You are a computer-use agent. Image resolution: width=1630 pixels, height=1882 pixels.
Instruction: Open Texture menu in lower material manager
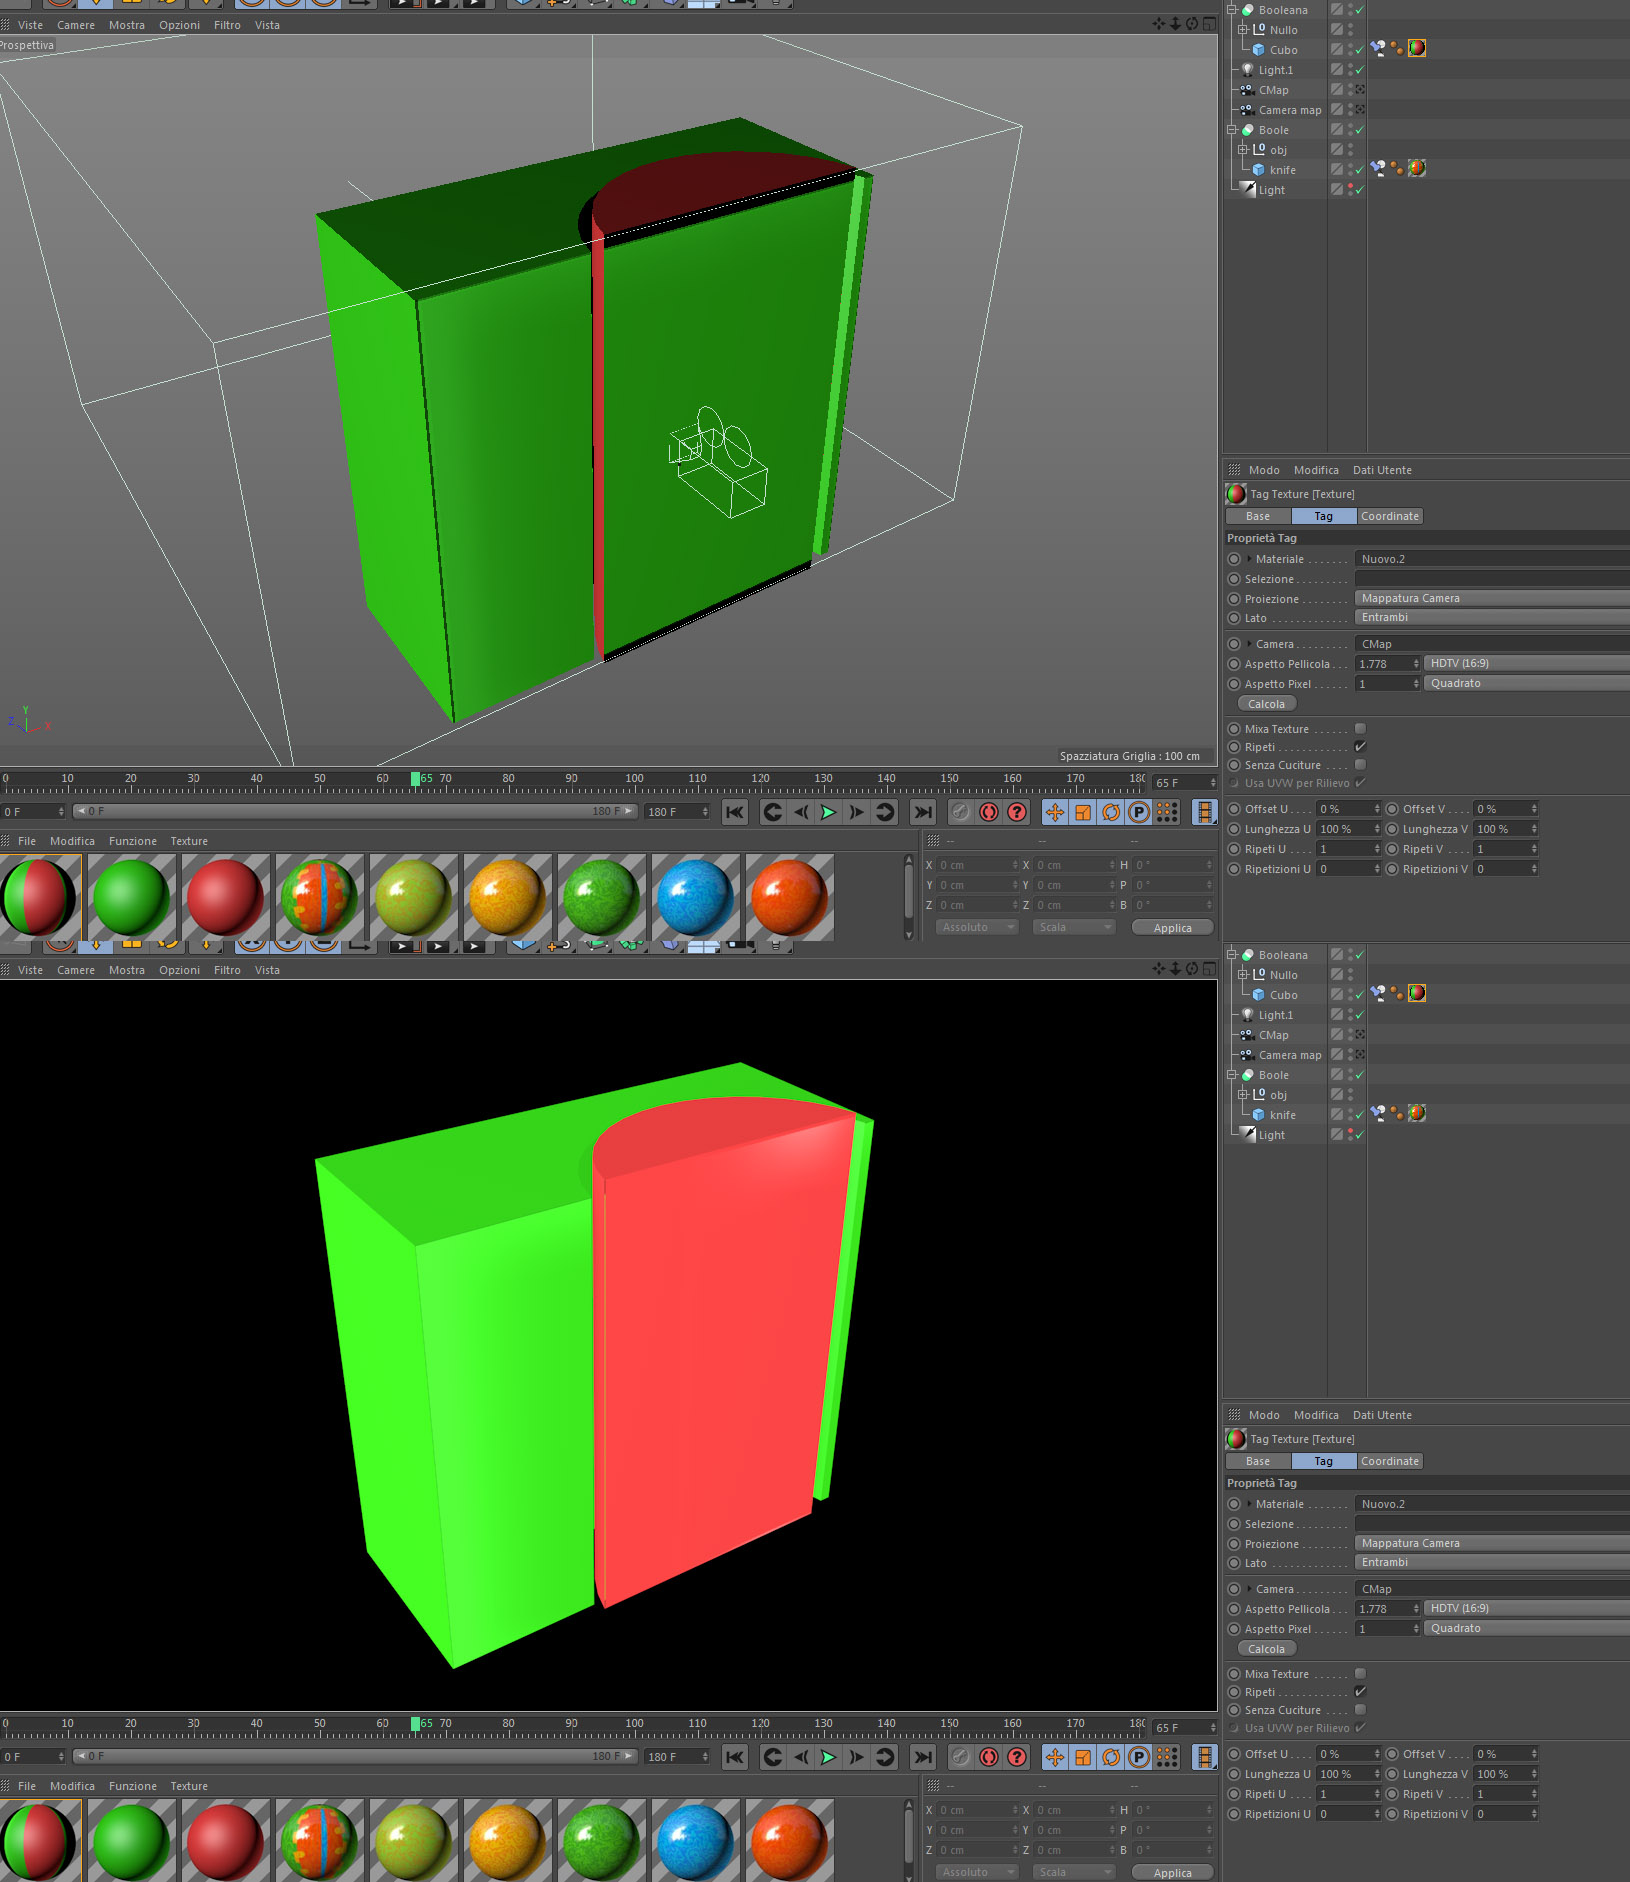[189, 1786]
